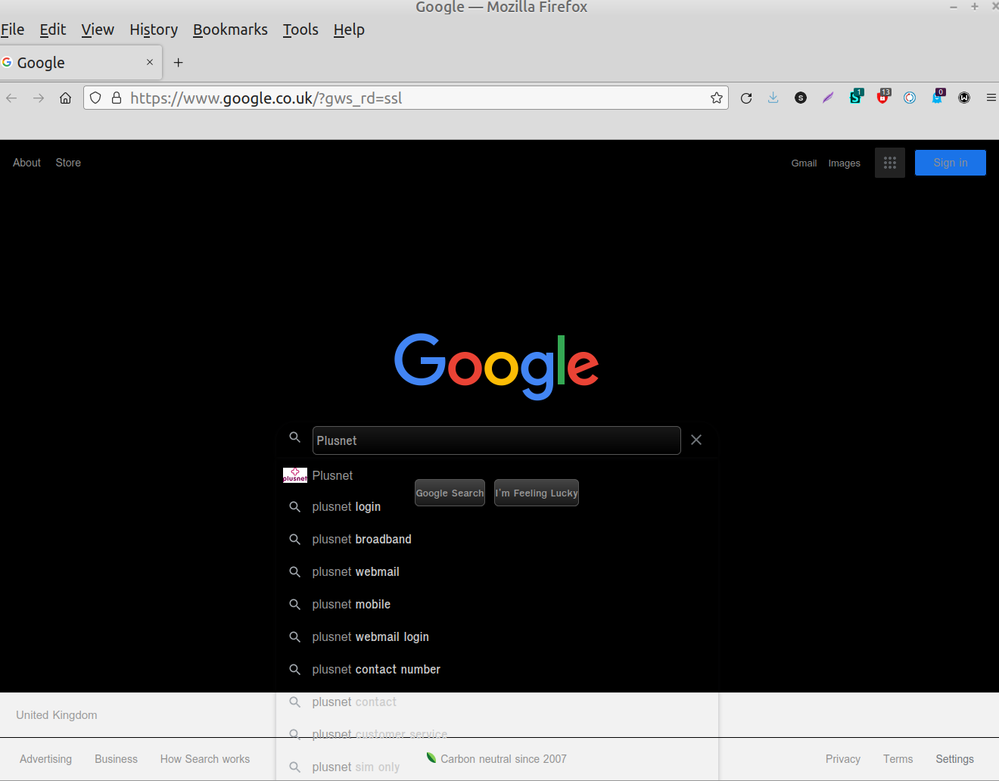Bookmark this page with the star icon

pos(716,97)
